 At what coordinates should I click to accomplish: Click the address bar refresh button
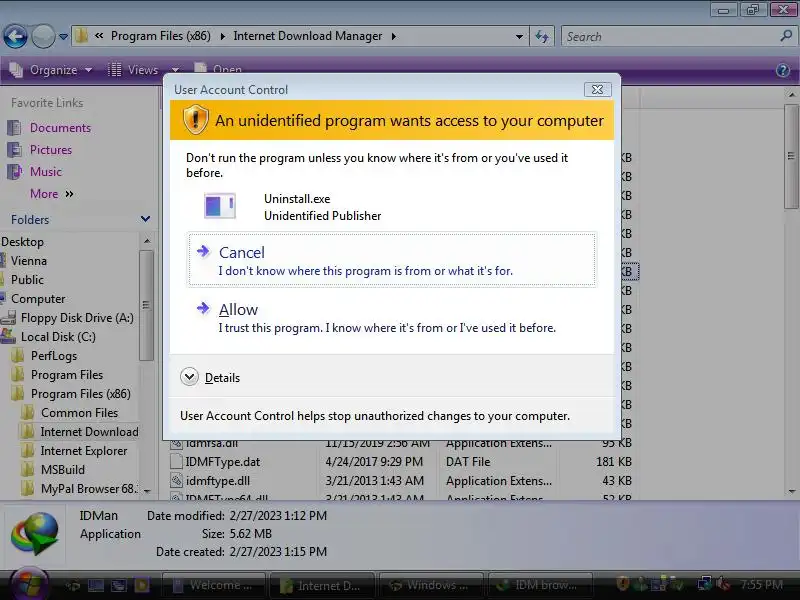click(542, 36)
